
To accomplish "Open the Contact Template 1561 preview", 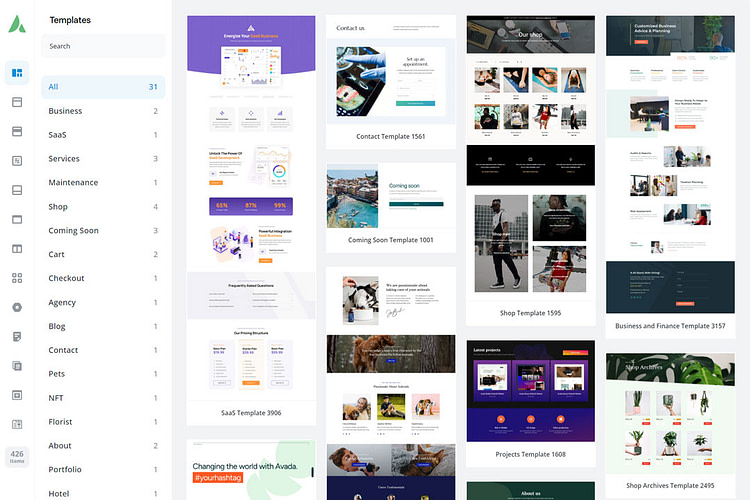I will coord(391,81).
